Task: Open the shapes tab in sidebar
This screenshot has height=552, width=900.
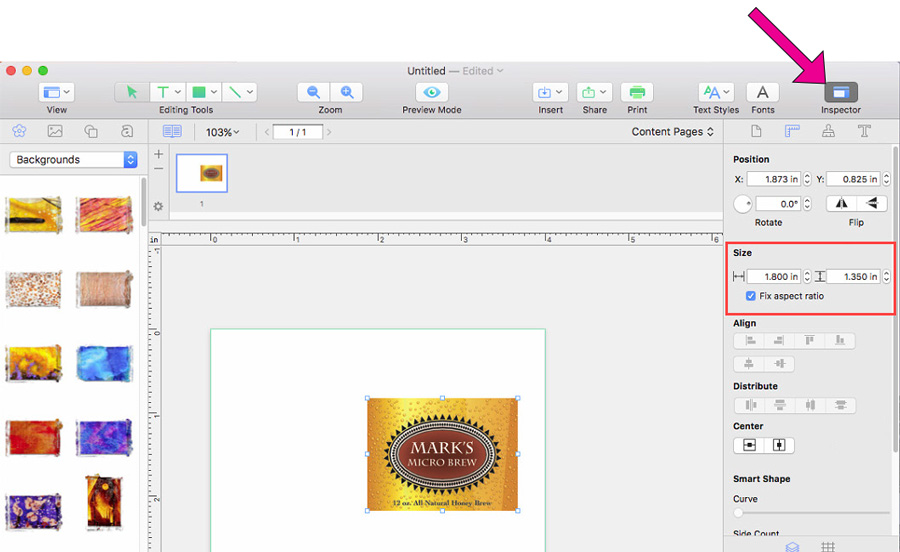Action: tap(91, 131)
